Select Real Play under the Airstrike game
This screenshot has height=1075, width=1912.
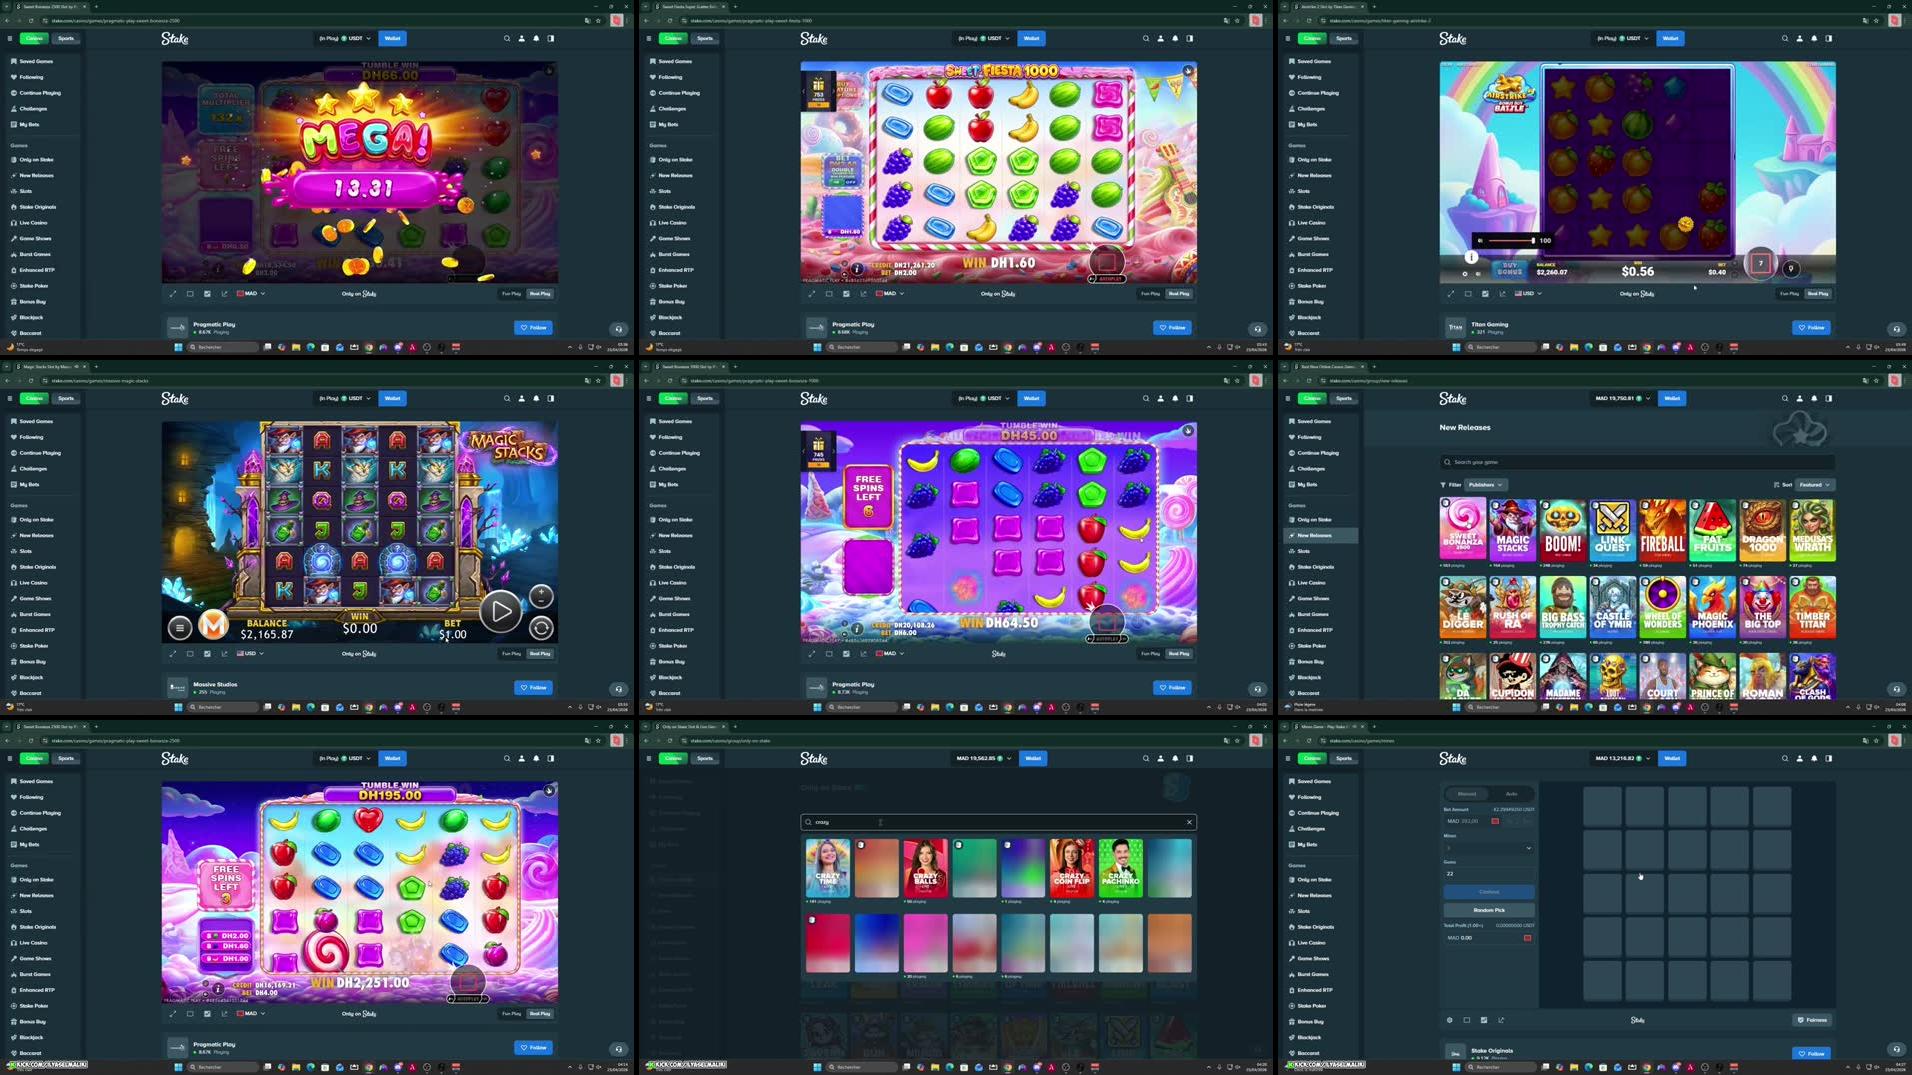(1818, 294)
